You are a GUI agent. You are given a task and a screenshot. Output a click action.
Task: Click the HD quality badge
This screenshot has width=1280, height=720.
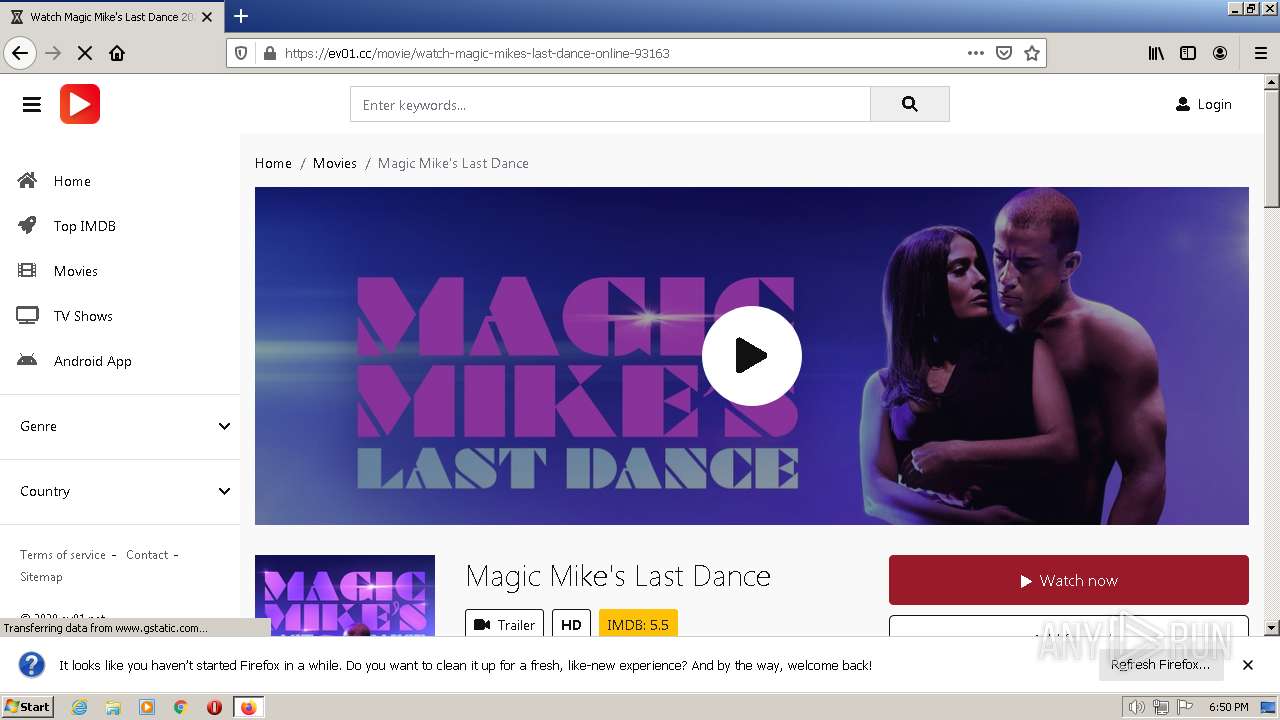coord(571,624)
